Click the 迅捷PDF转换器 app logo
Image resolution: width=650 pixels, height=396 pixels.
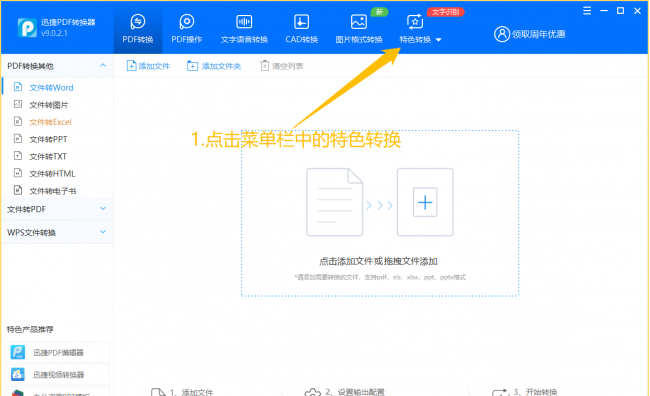tap(27, 28)
